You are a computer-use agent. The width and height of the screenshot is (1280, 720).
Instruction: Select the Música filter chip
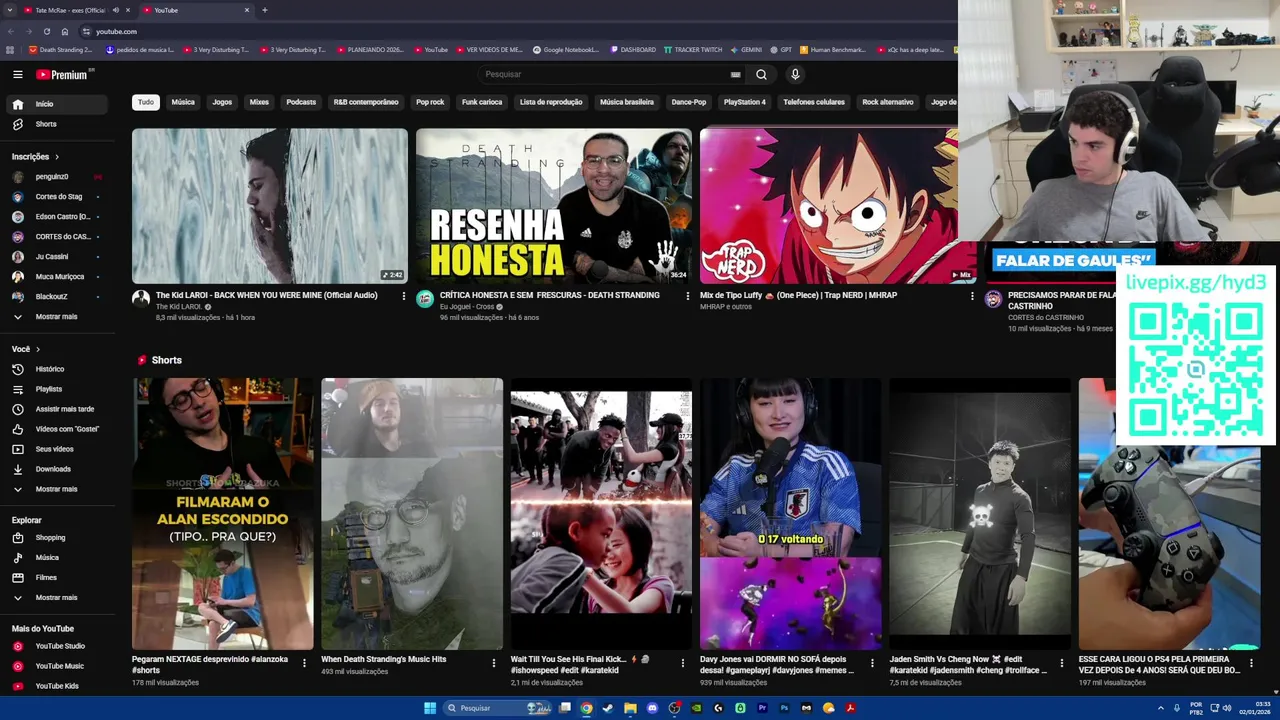(x=183, y=102)
